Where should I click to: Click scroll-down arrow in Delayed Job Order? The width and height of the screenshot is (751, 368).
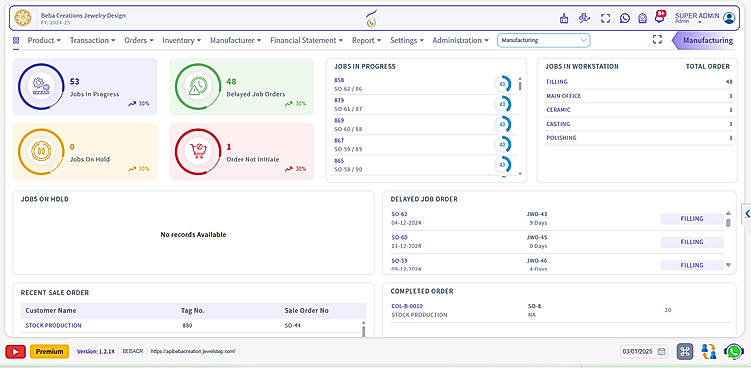point(728,265)
